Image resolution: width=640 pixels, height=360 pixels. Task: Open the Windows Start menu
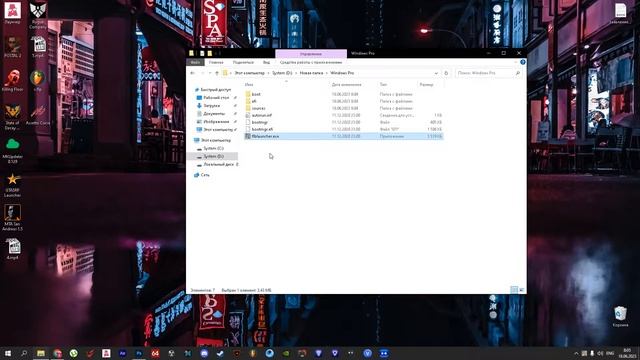[x=8, y=353]
